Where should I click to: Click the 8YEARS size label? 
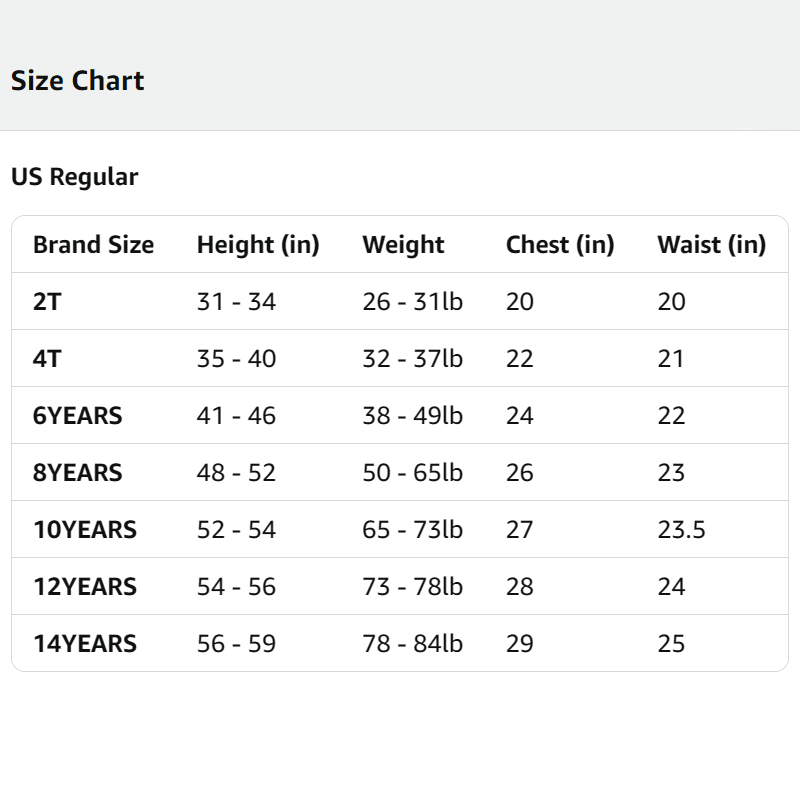77,472
